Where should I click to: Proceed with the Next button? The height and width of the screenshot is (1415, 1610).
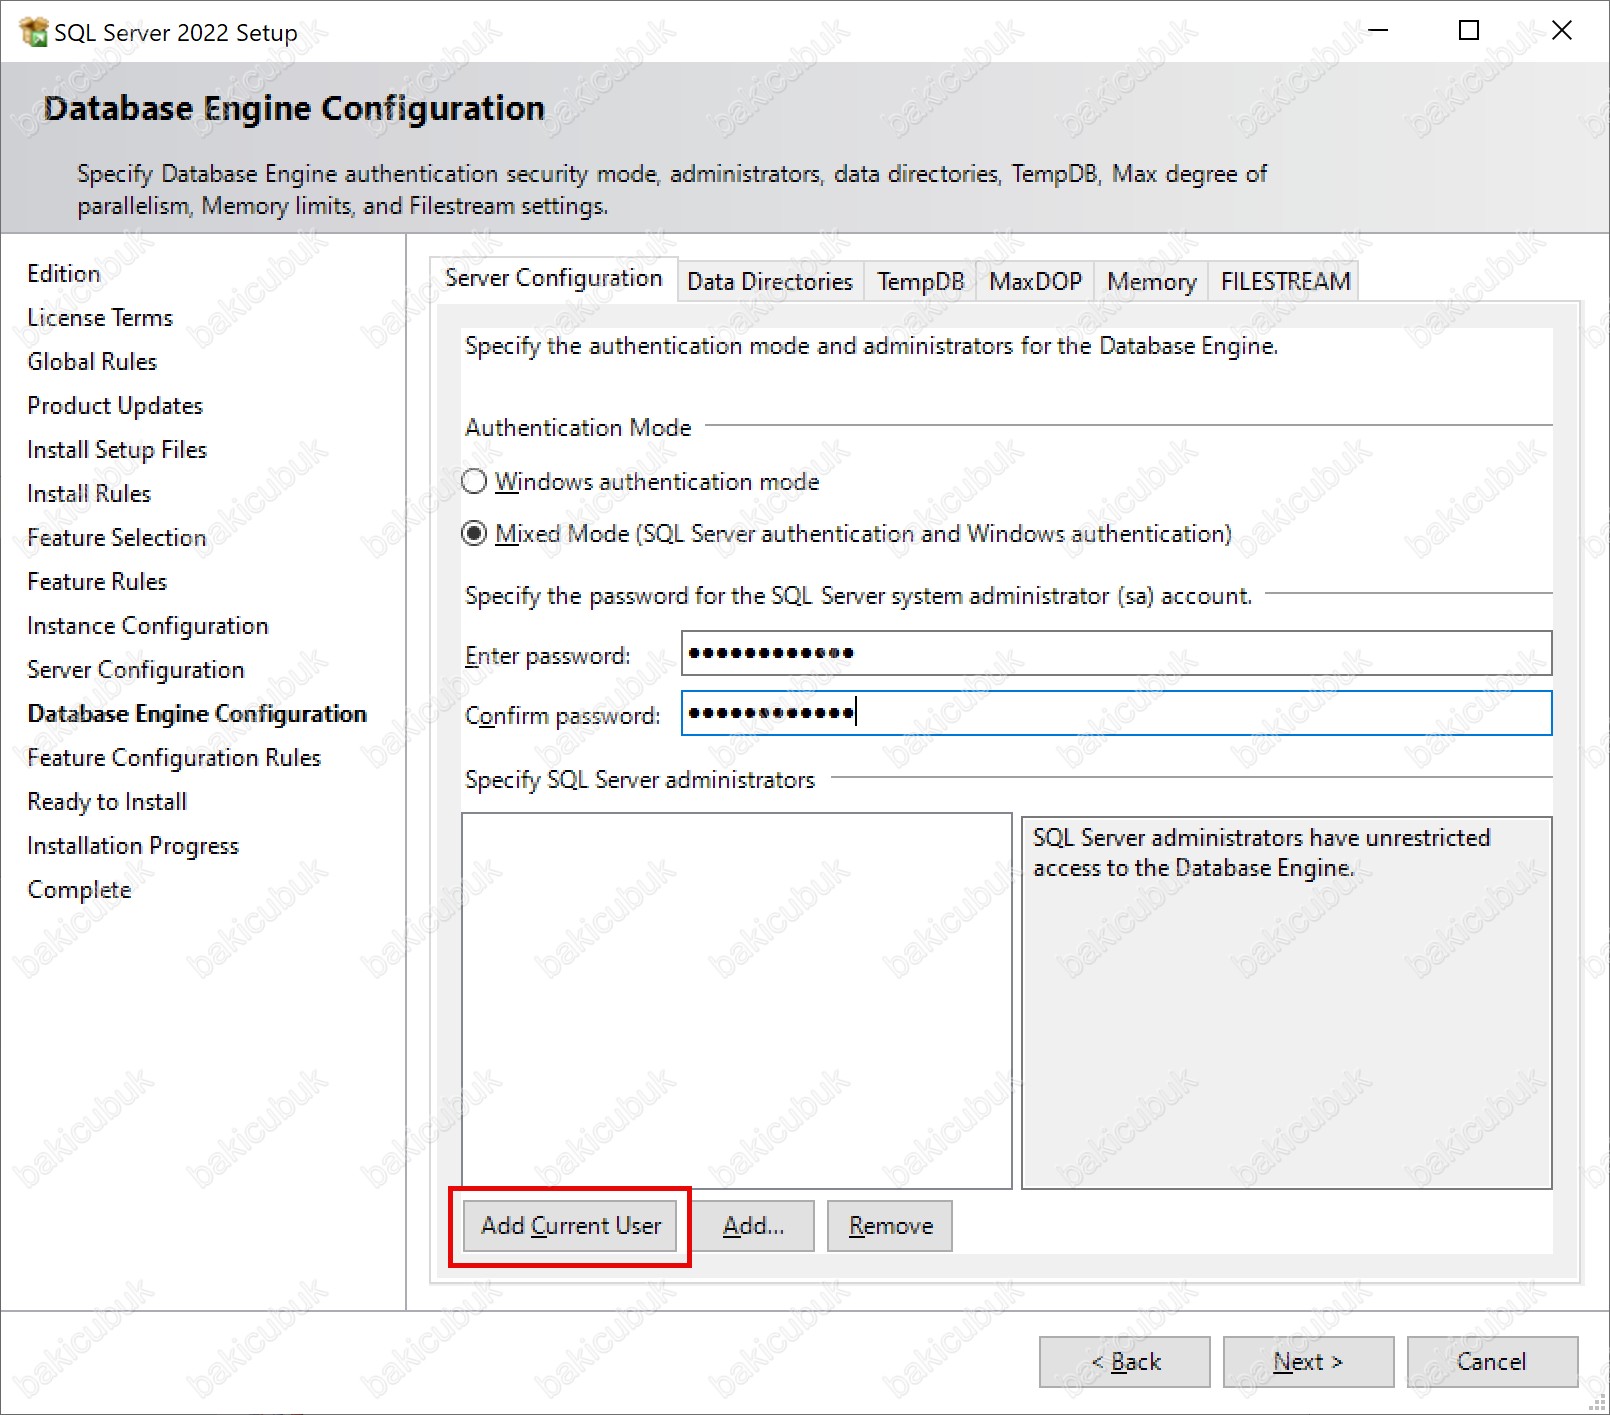[x=1309, y=1362]
